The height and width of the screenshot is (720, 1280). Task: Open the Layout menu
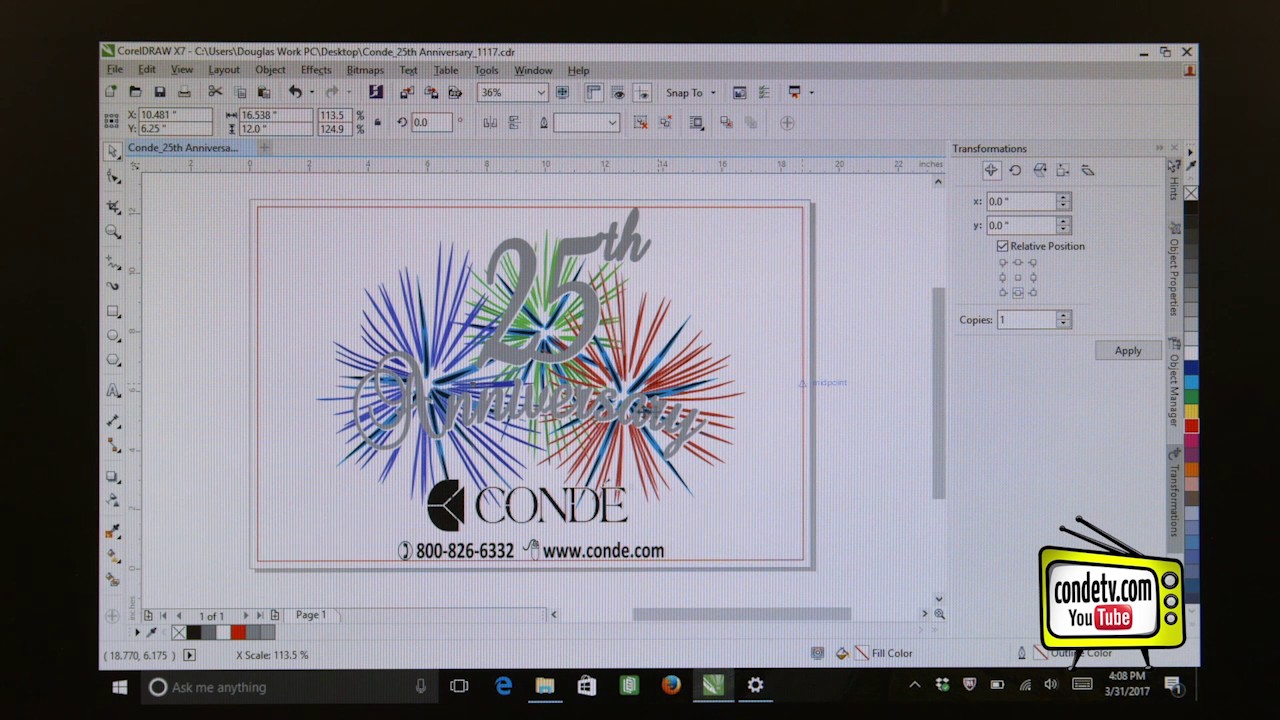(224, 70)
